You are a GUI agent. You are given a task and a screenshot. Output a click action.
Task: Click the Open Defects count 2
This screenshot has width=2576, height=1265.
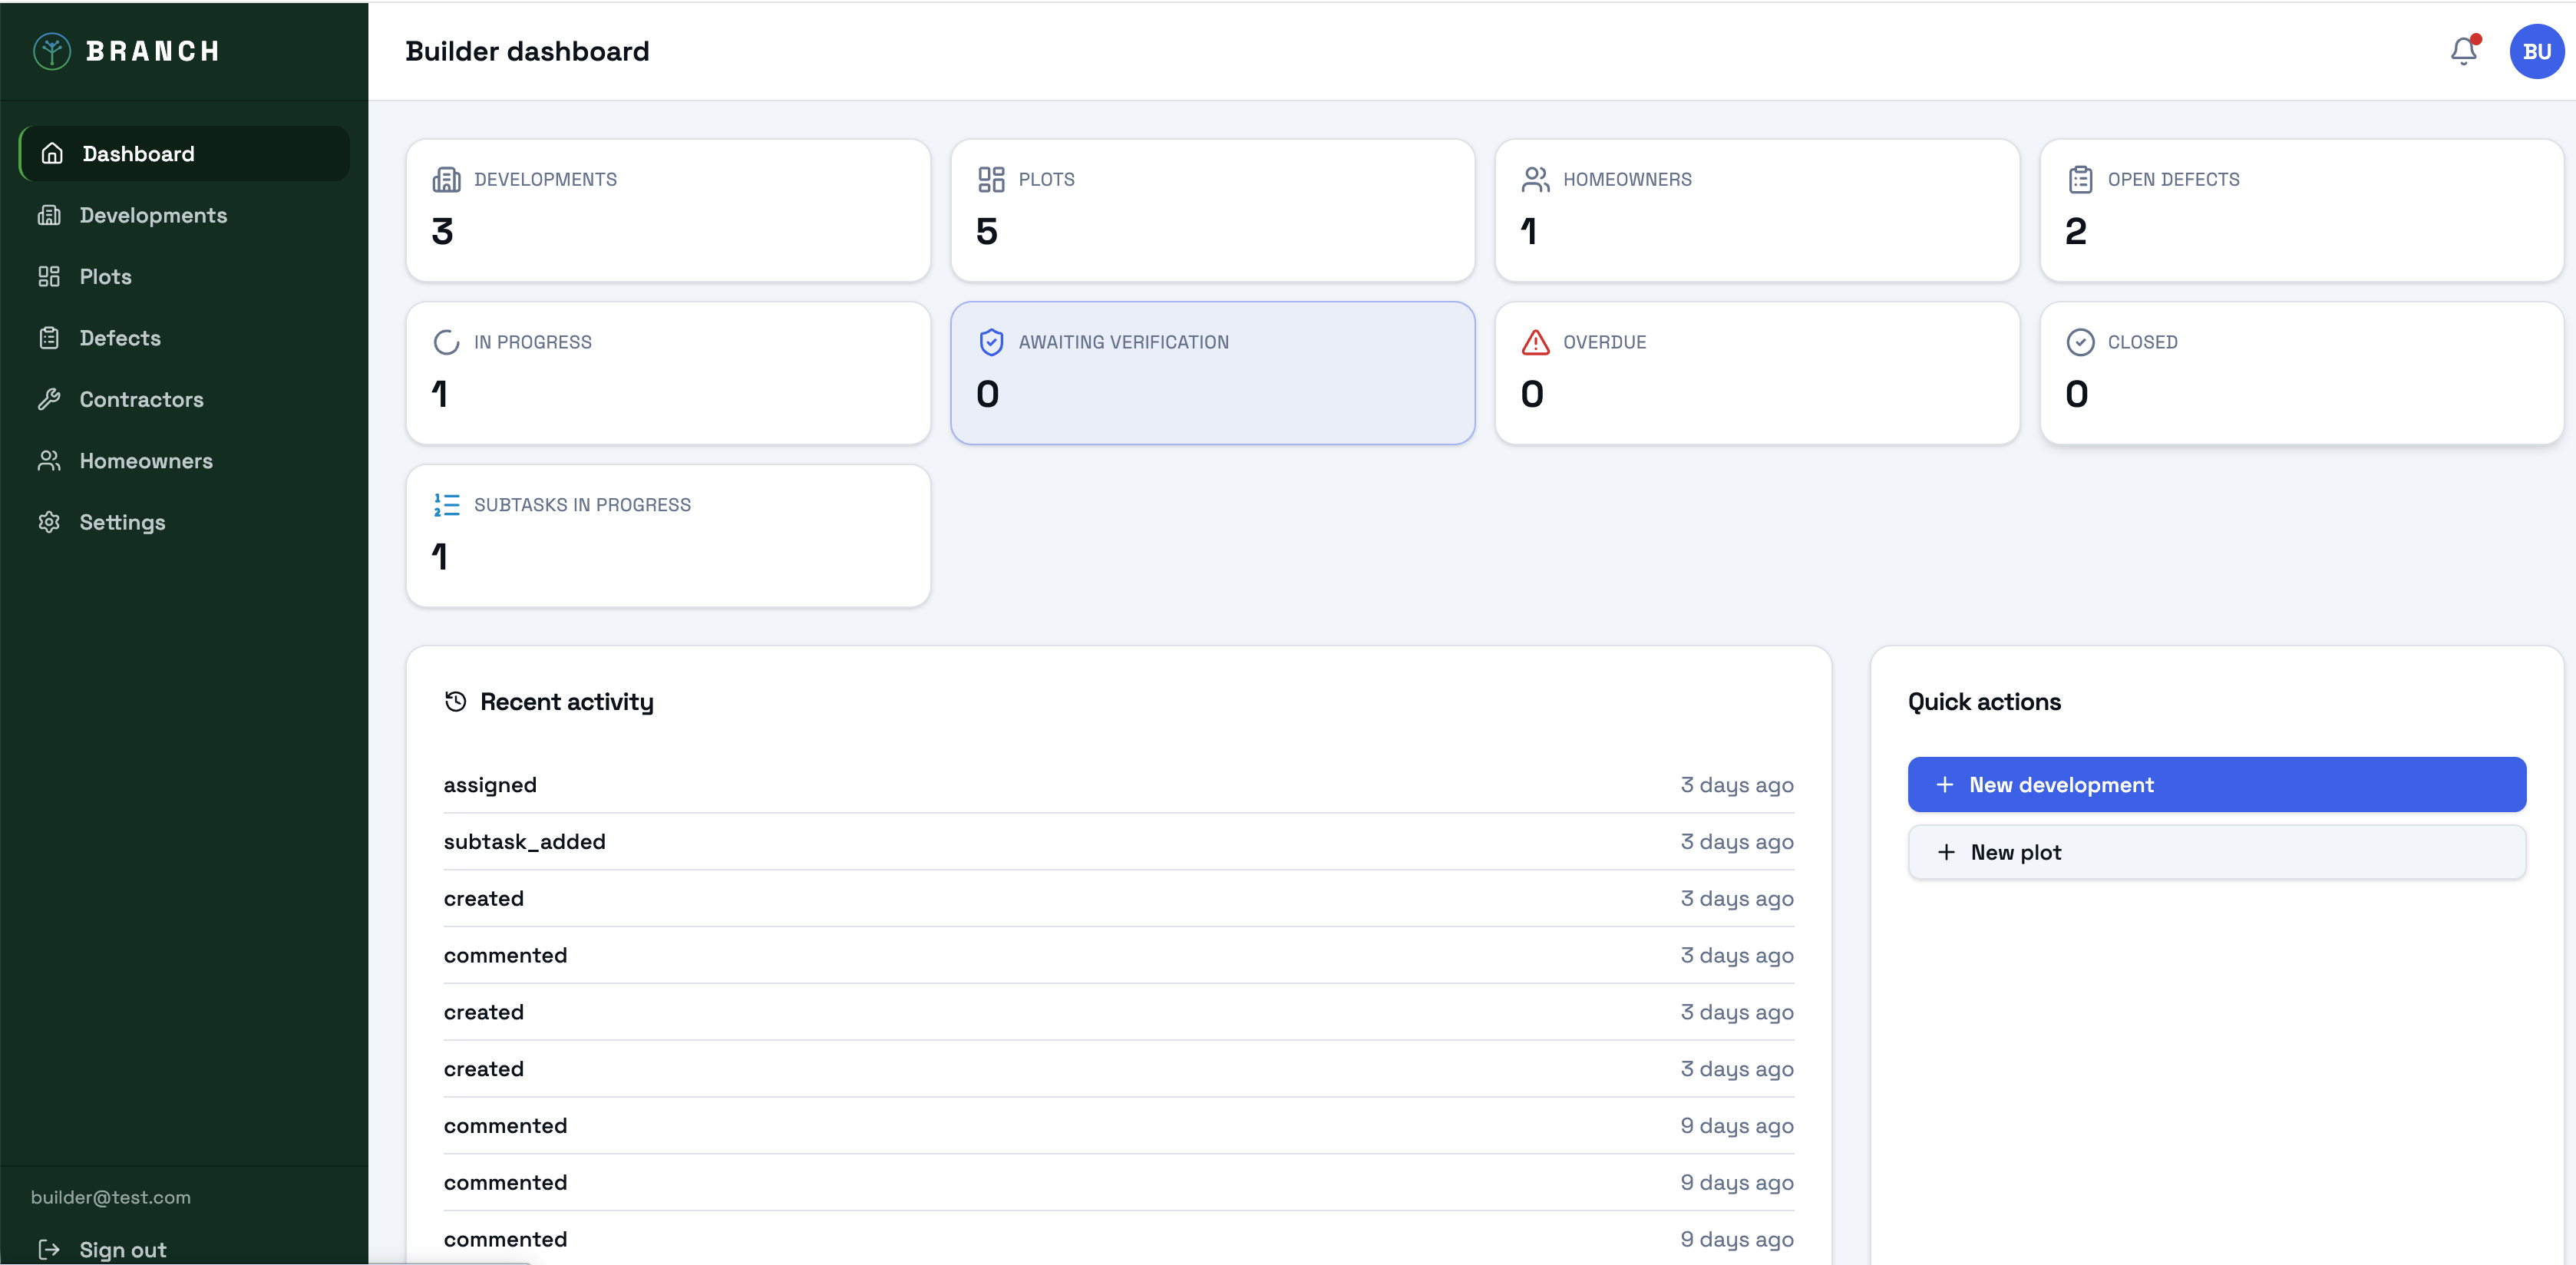pos(2076,232)
